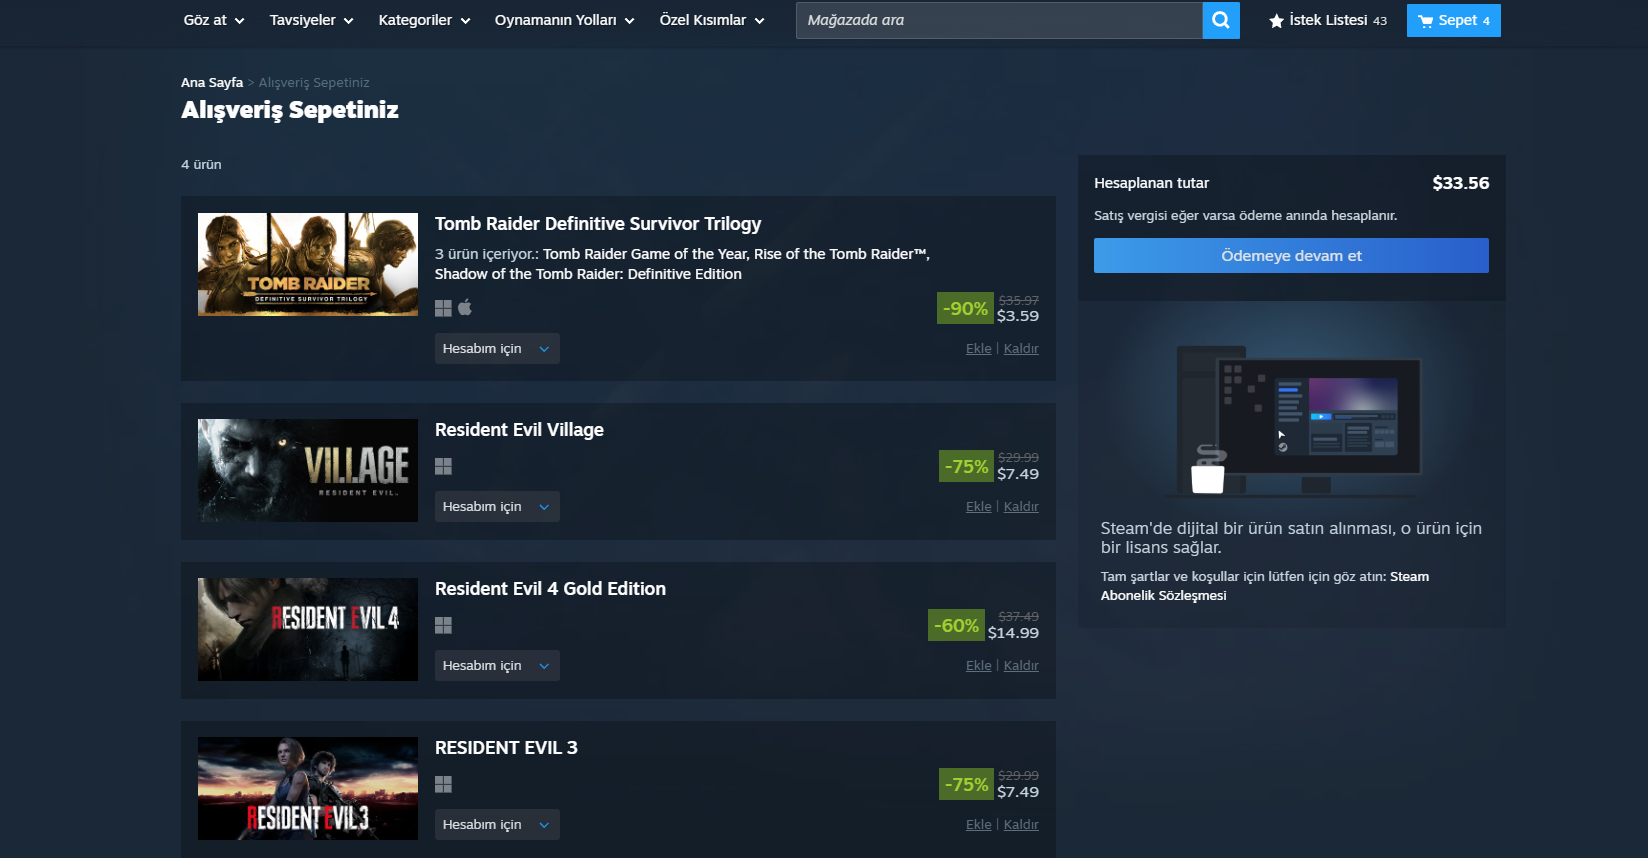
Task: Open the Resident Evil 3 thumbnail
Action: coord(308,788)
